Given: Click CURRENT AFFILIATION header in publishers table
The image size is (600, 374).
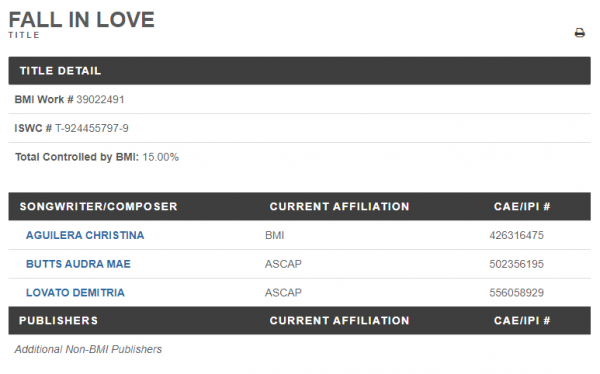Looking at the screenshot, I should pos(339,320).
